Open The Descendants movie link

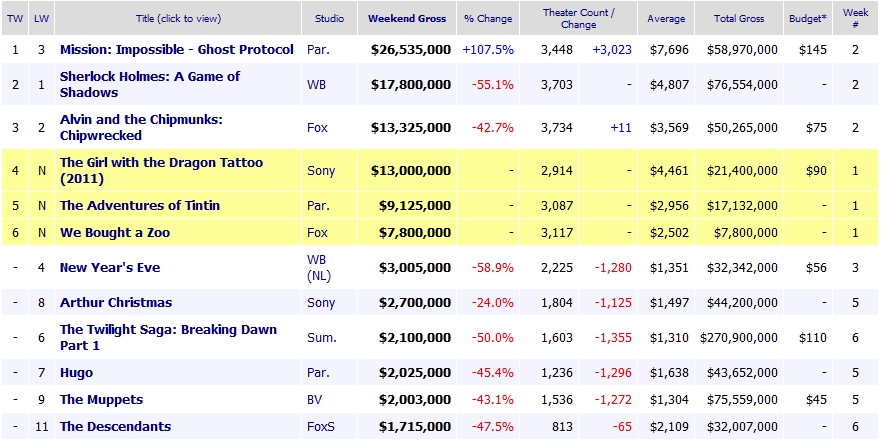click(115, 426)
